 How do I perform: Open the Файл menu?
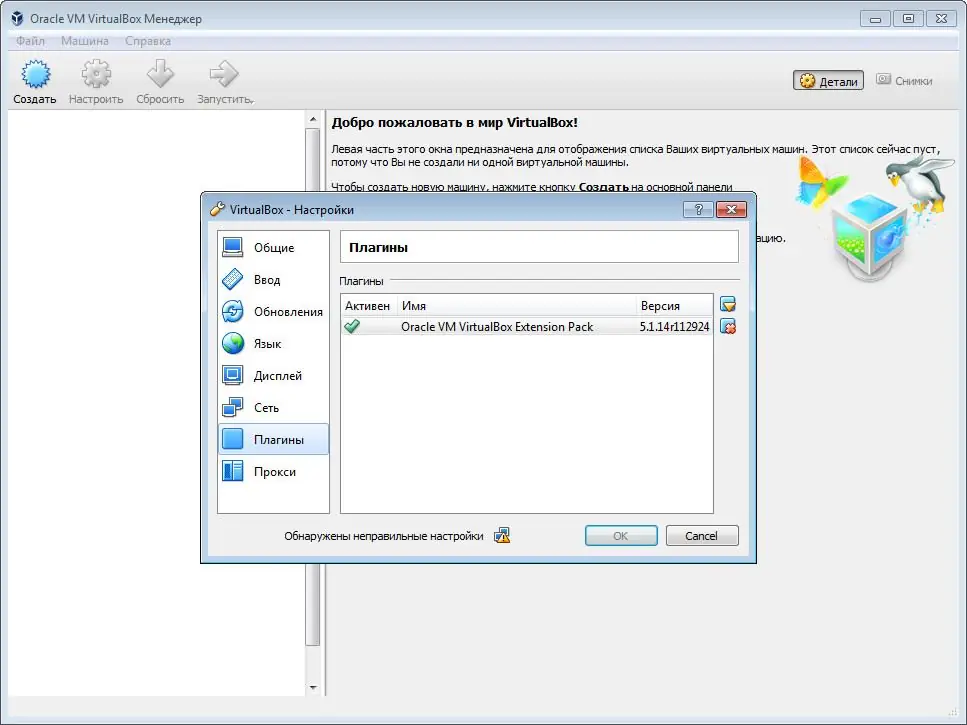[30, 41]
